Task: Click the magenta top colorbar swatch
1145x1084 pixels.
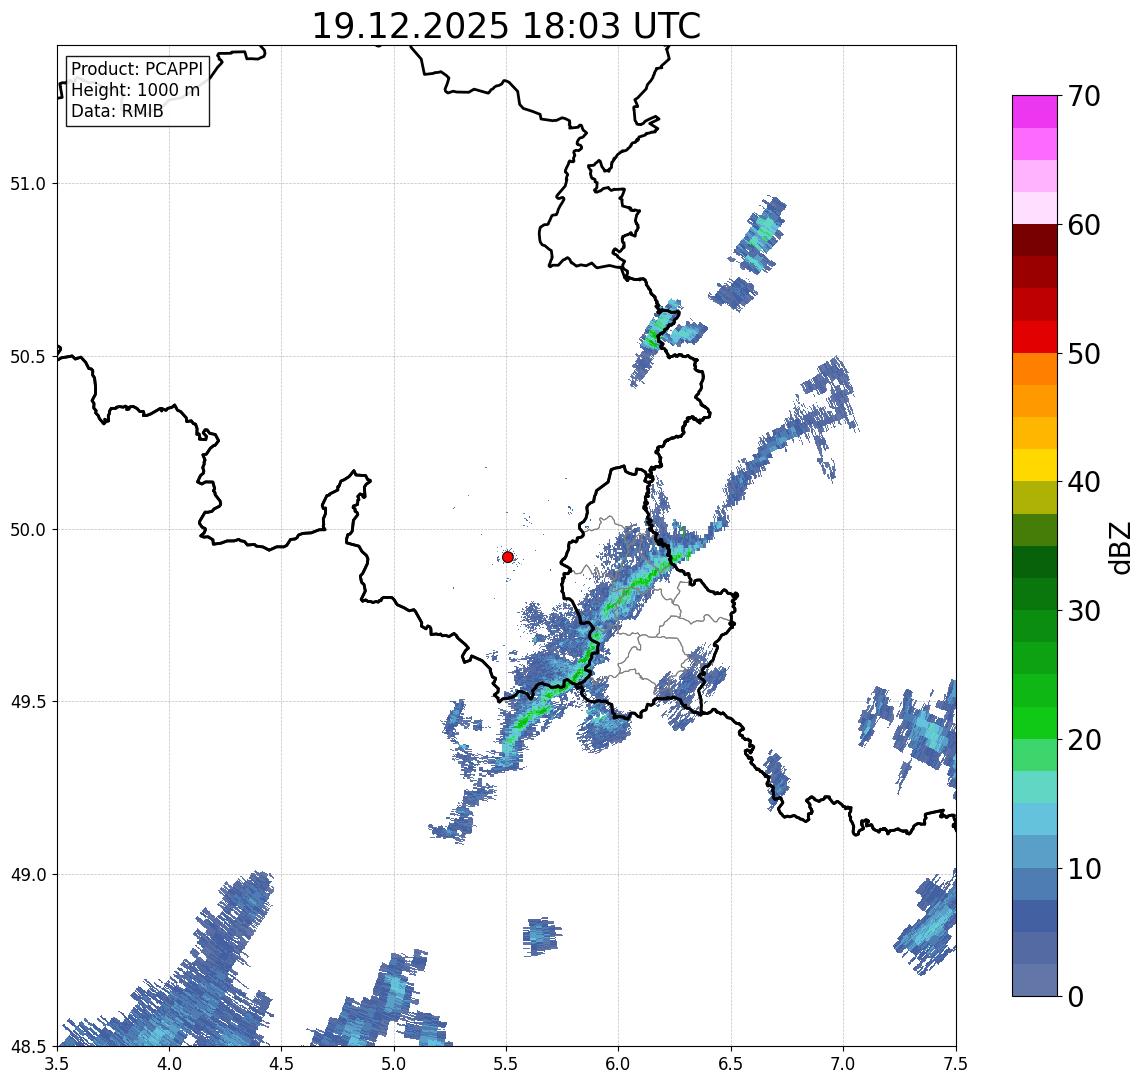Action: (x=1035, y=112)
